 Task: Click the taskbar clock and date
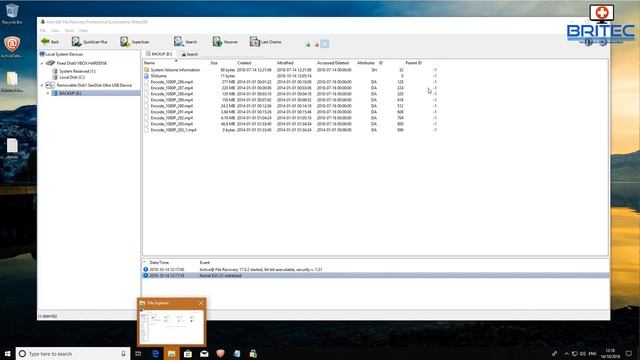[611, 354]
